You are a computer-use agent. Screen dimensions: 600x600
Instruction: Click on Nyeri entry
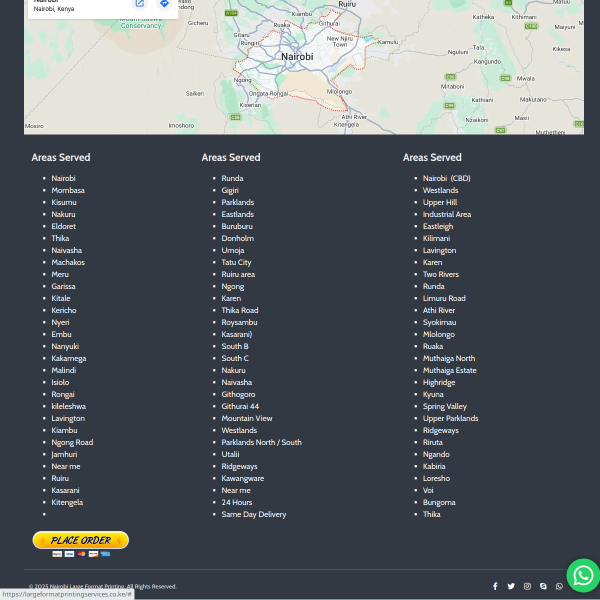(x=60, y=322)
